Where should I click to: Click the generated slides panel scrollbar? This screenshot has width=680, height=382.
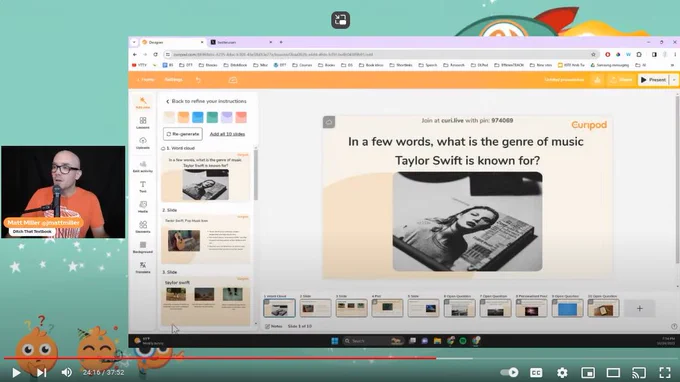(x=255, y=175)
